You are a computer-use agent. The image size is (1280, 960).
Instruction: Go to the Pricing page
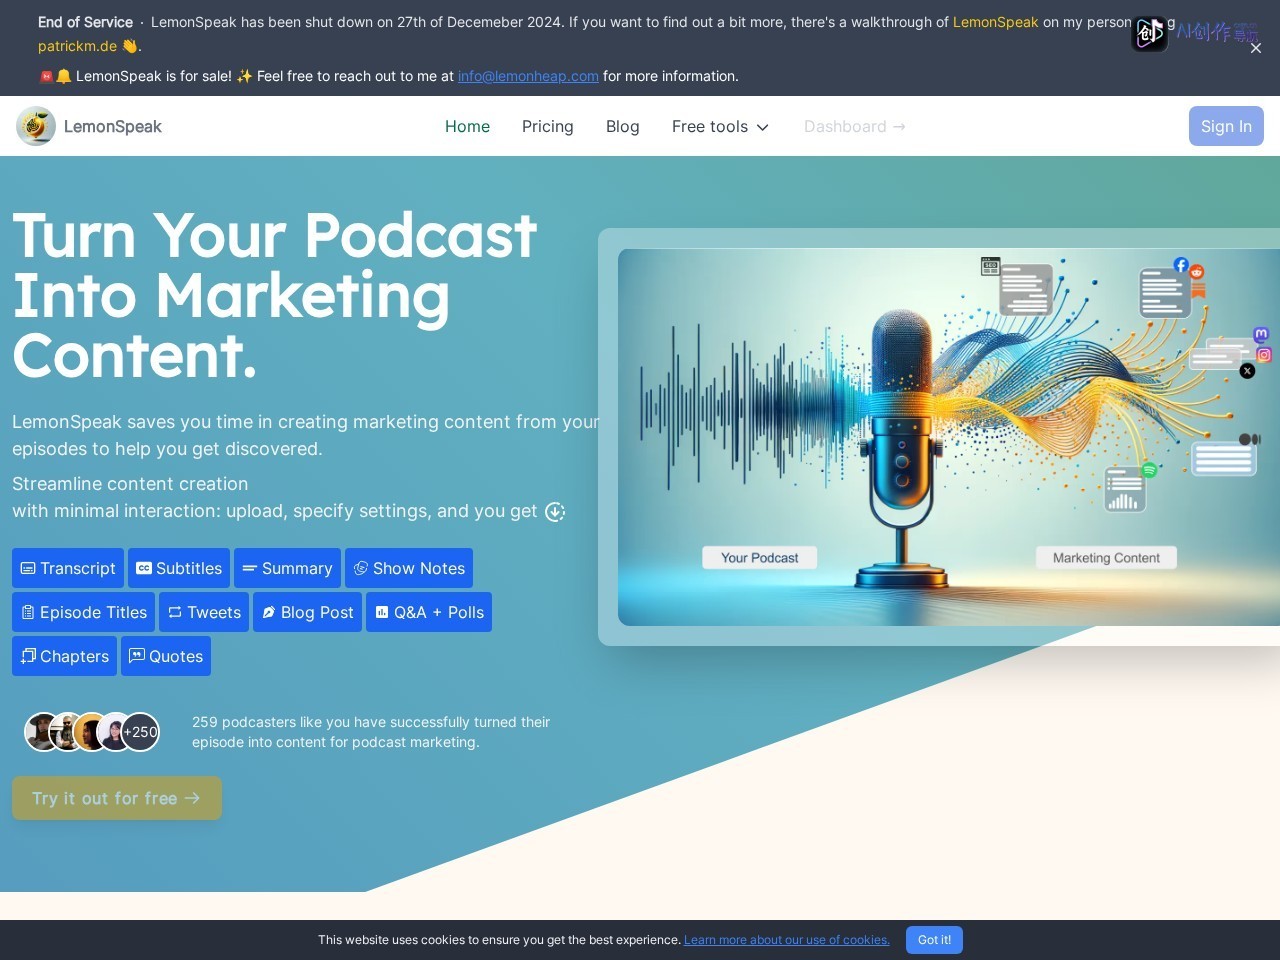tap(548, 126)
